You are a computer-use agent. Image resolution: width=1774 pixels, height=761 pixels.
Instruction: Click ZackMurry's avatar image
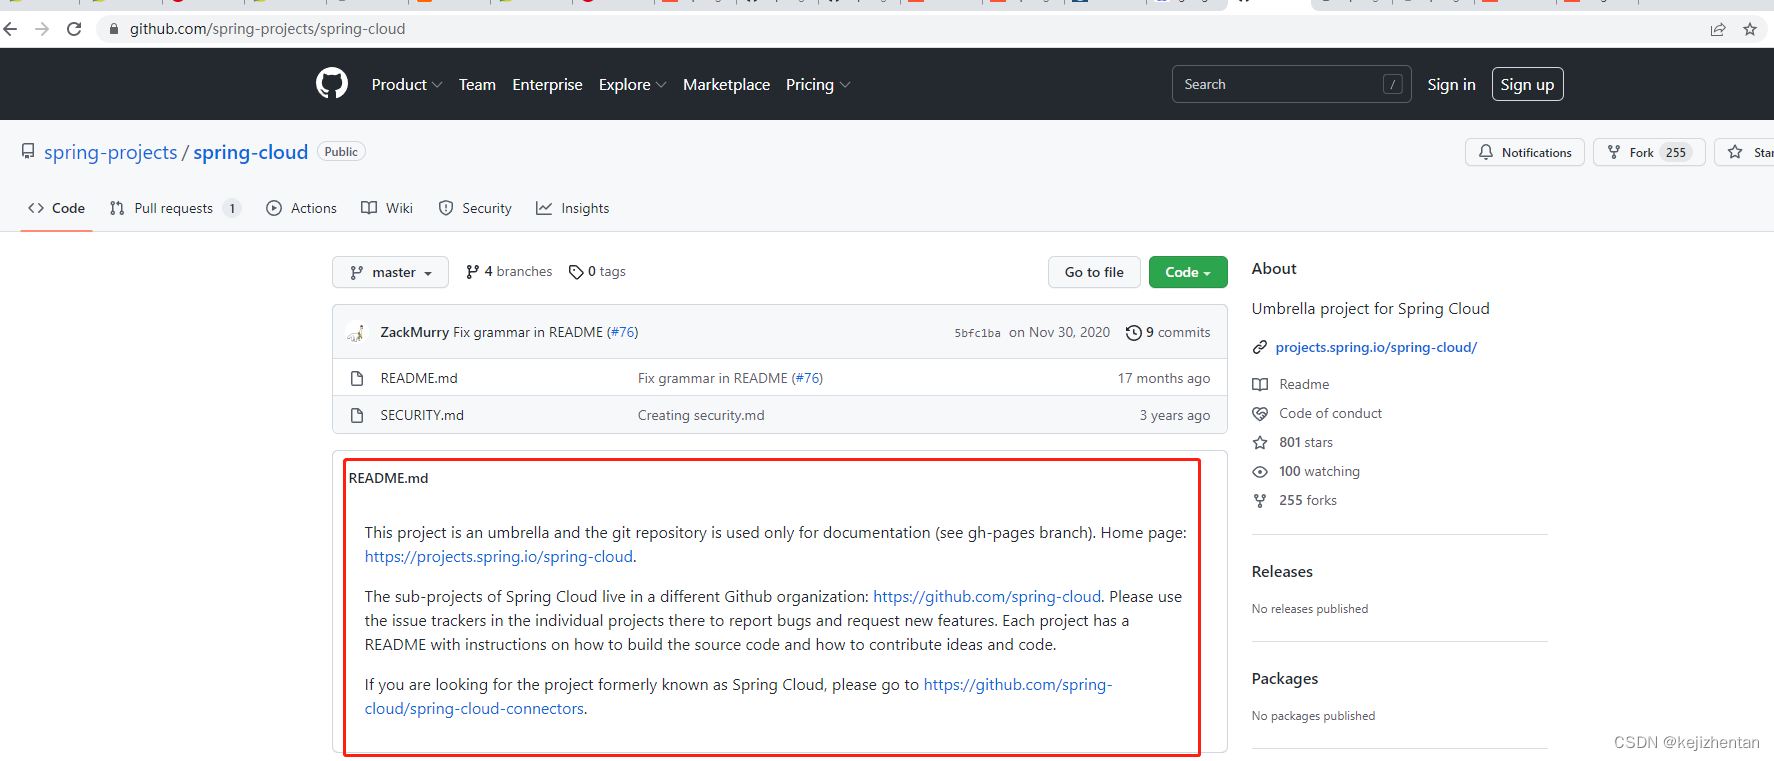click(x=356, y=332)
